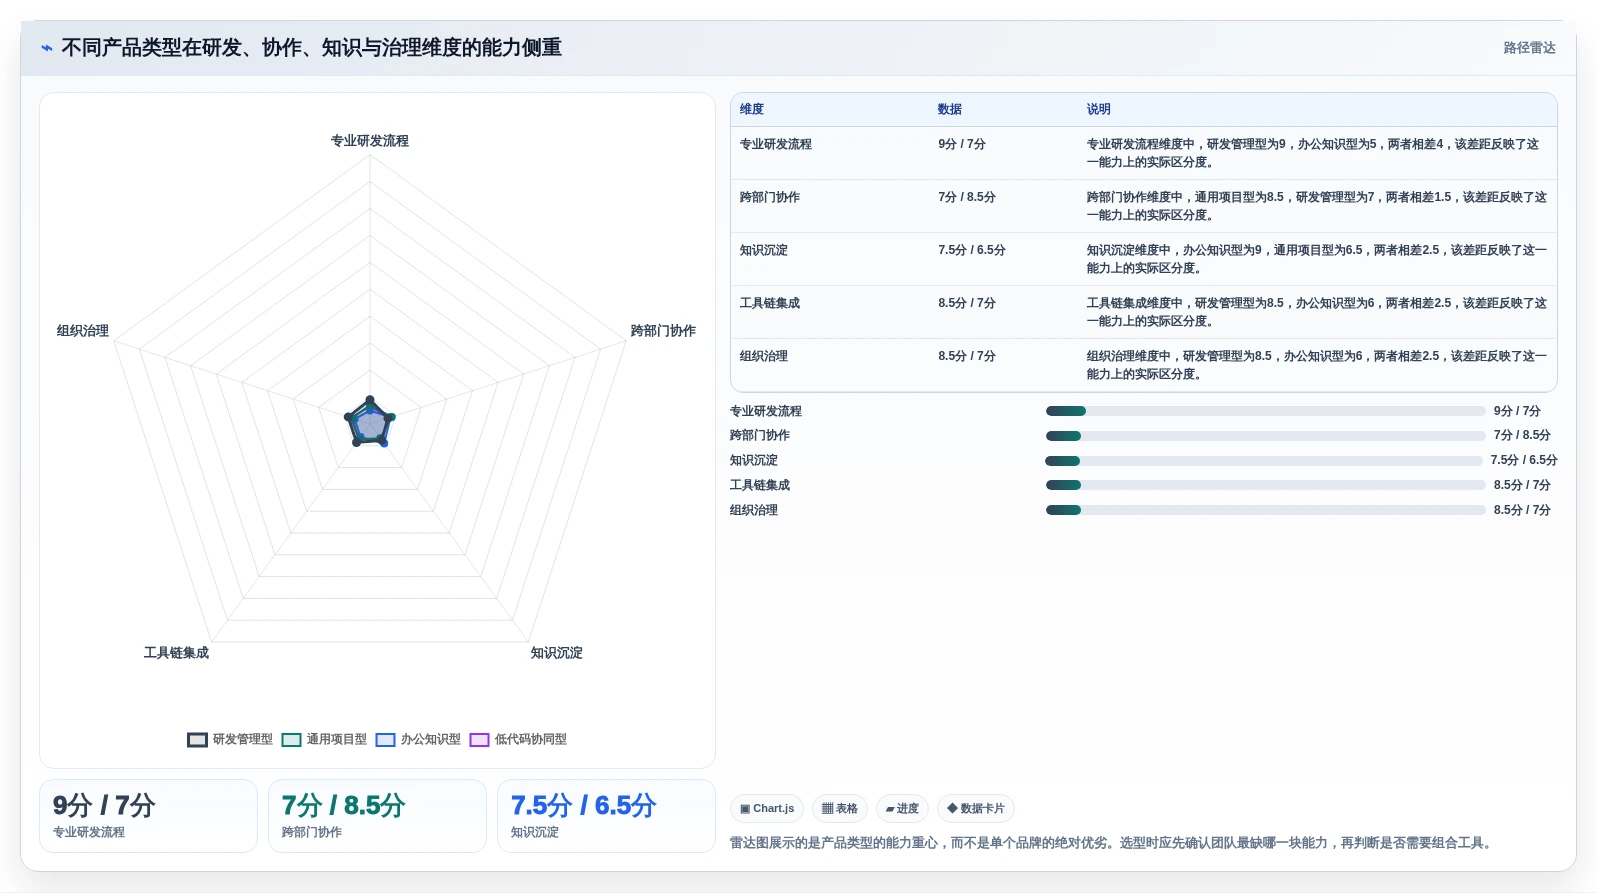Click the 工具链集成 progress bar
1597x893 pixels.
point(1265,485)
